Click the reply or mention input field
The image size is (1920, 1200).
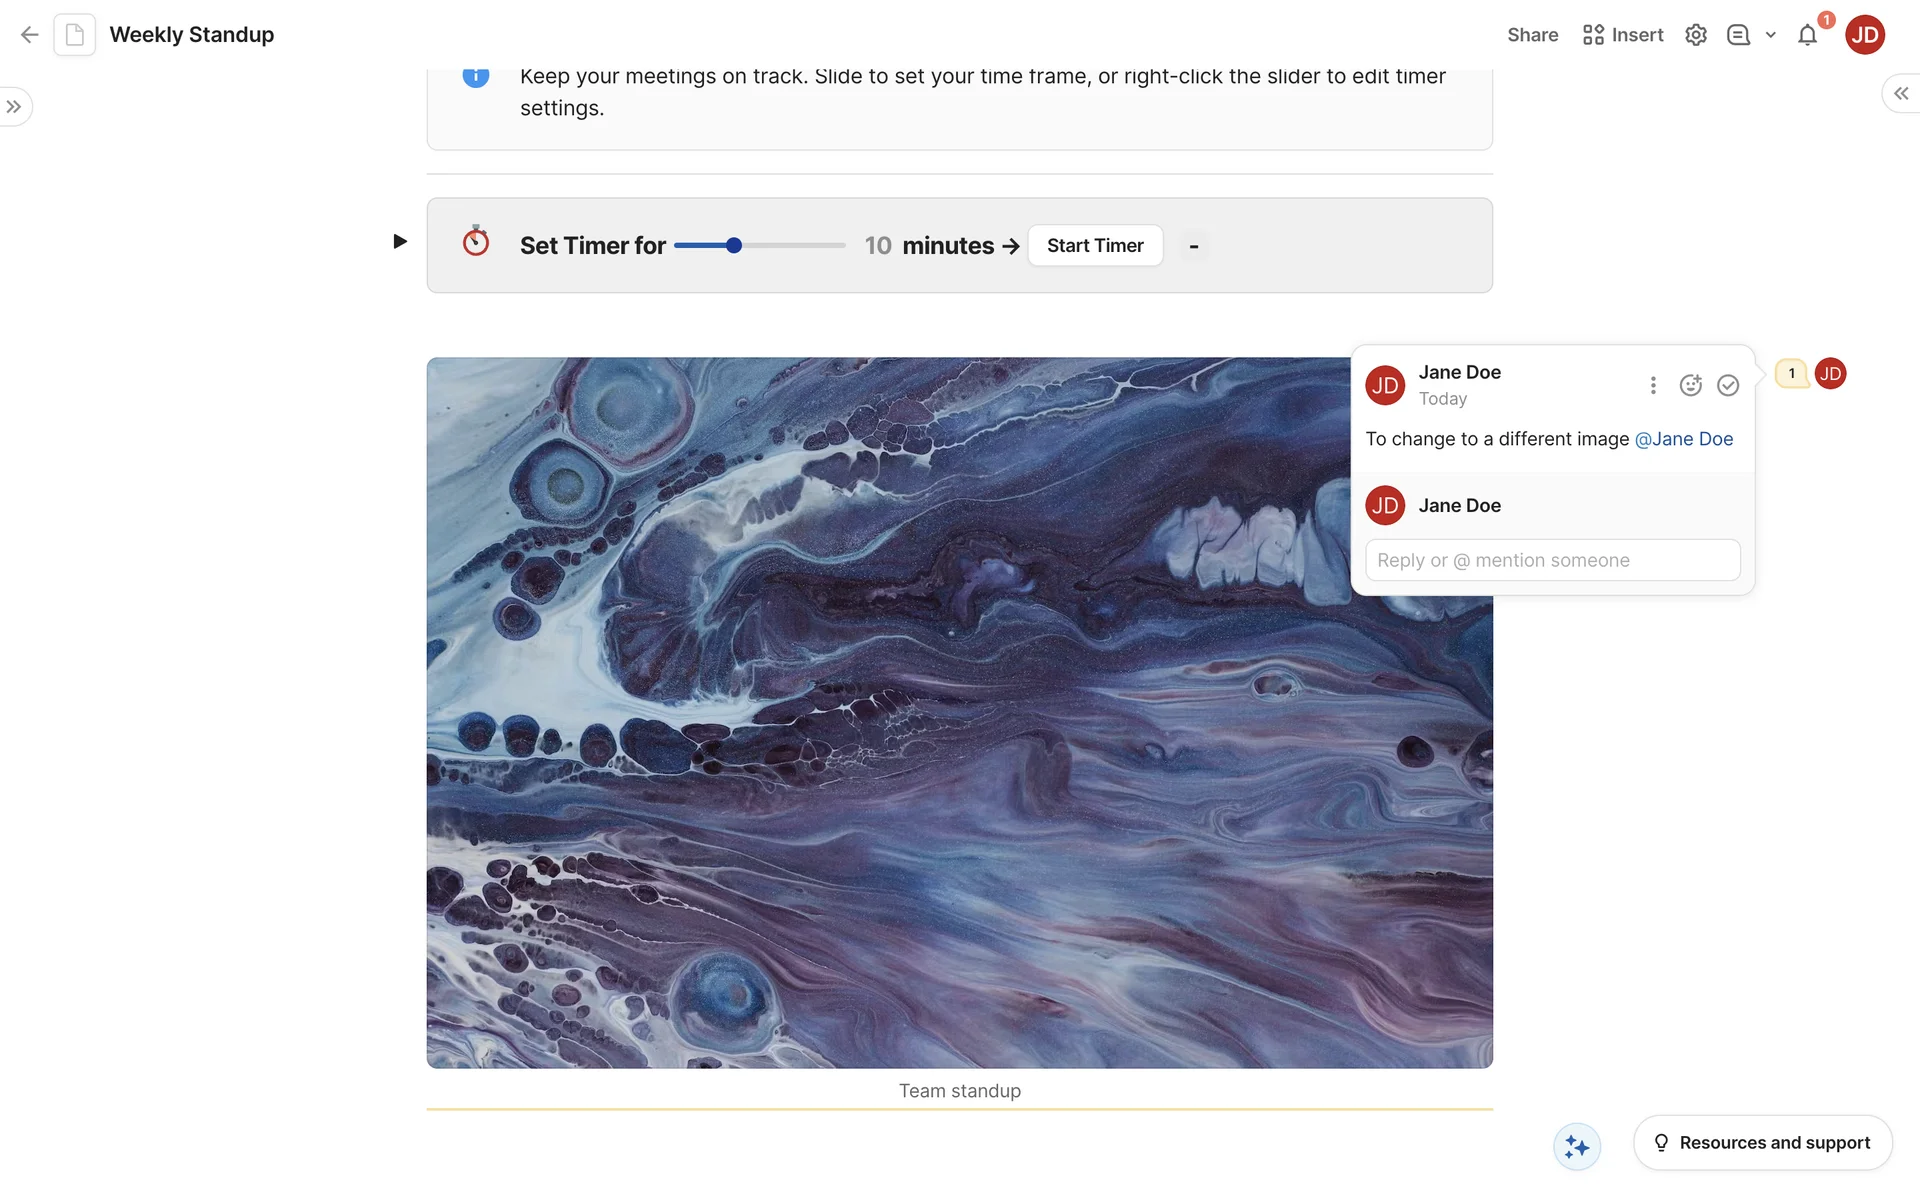[1552, 560]
